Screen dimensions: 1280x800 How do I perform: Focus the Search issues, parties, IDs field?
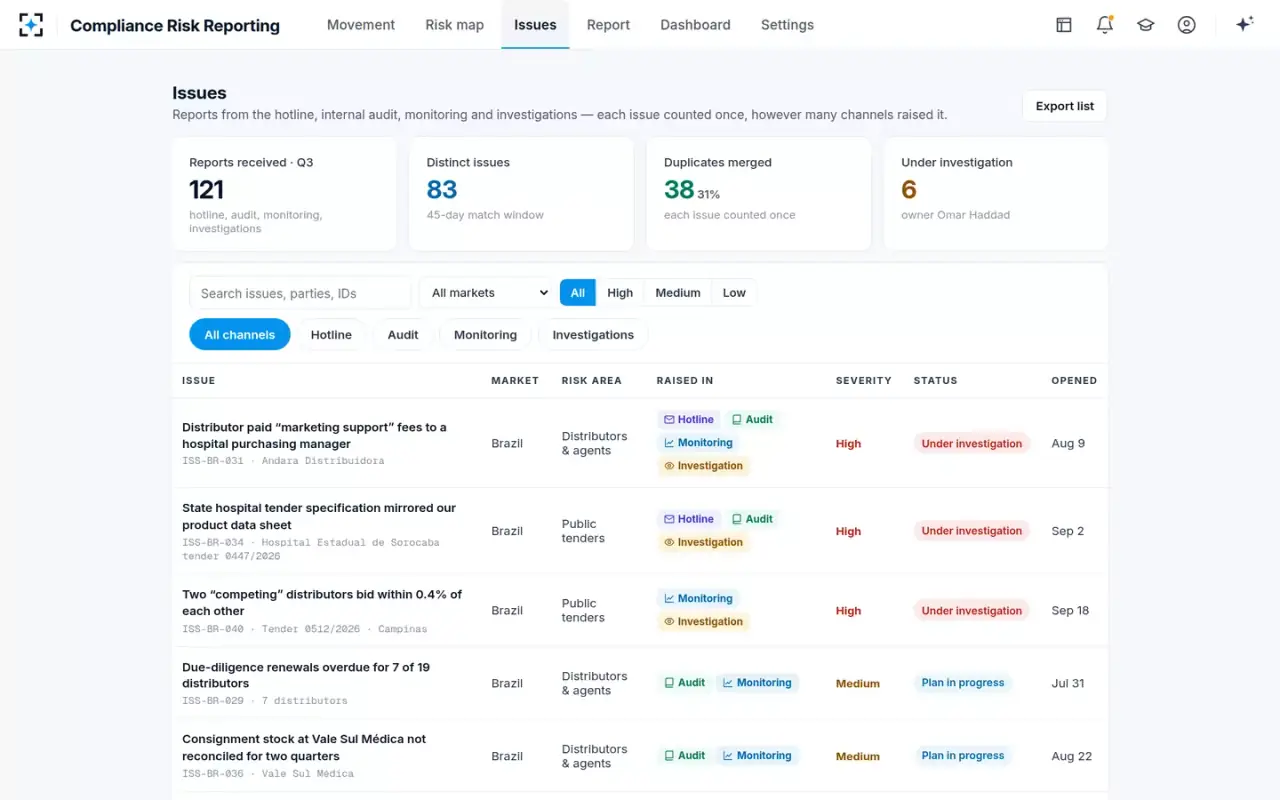coord(300,293)
